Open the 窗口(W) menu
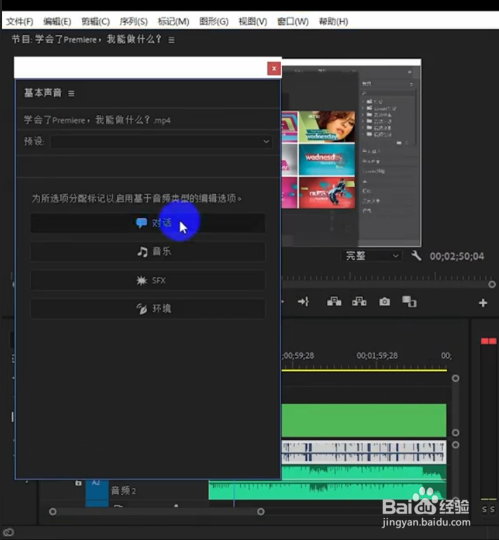Image resolution: width=499 pixels, height=540 pixels. click(x=293, y=21)
